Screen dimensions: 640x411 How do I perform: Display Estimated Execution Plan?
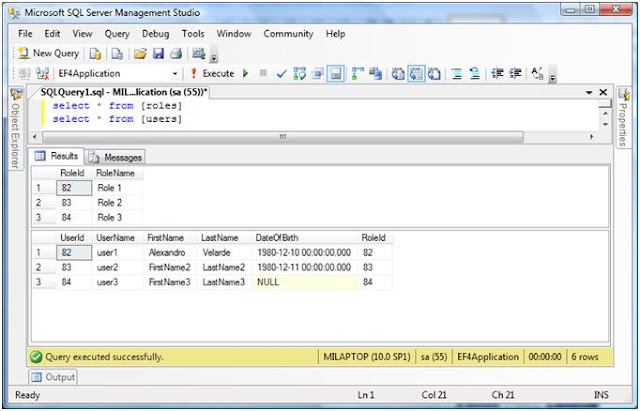(300, 74)
